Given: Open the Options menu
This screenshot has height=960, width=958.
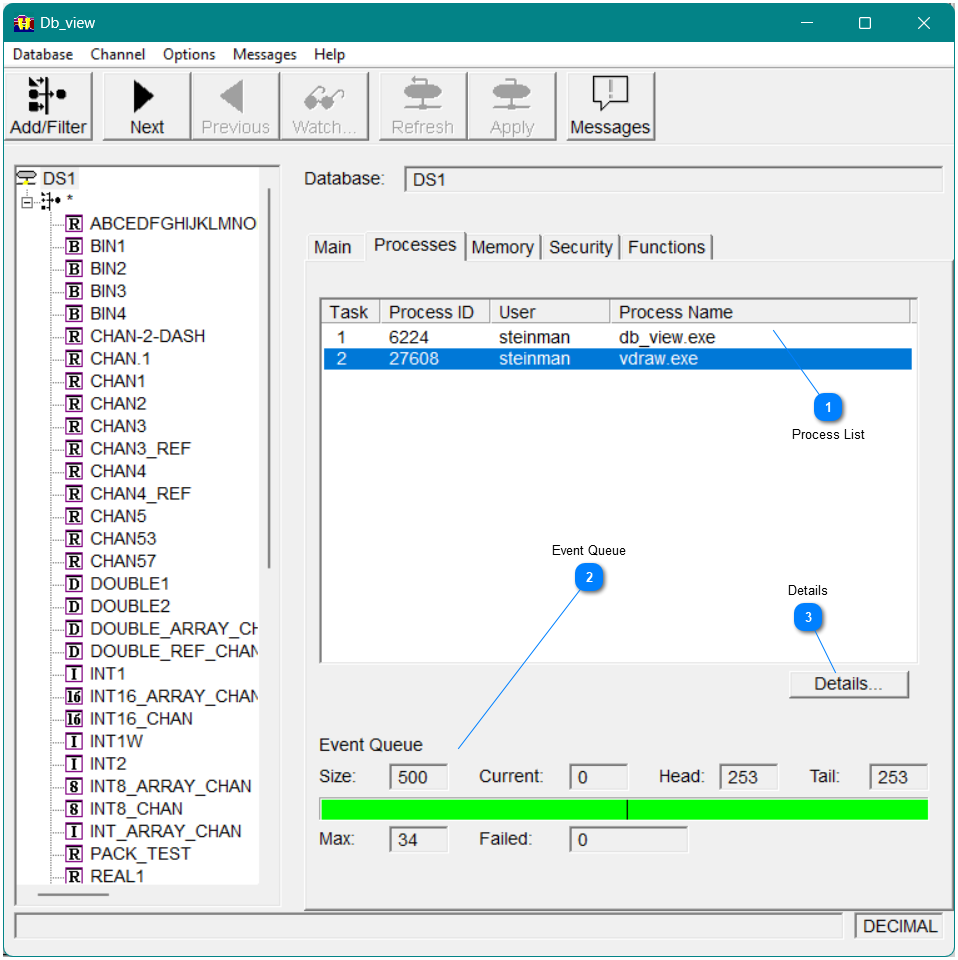Looking at the screenshot, I should point(188,54).
